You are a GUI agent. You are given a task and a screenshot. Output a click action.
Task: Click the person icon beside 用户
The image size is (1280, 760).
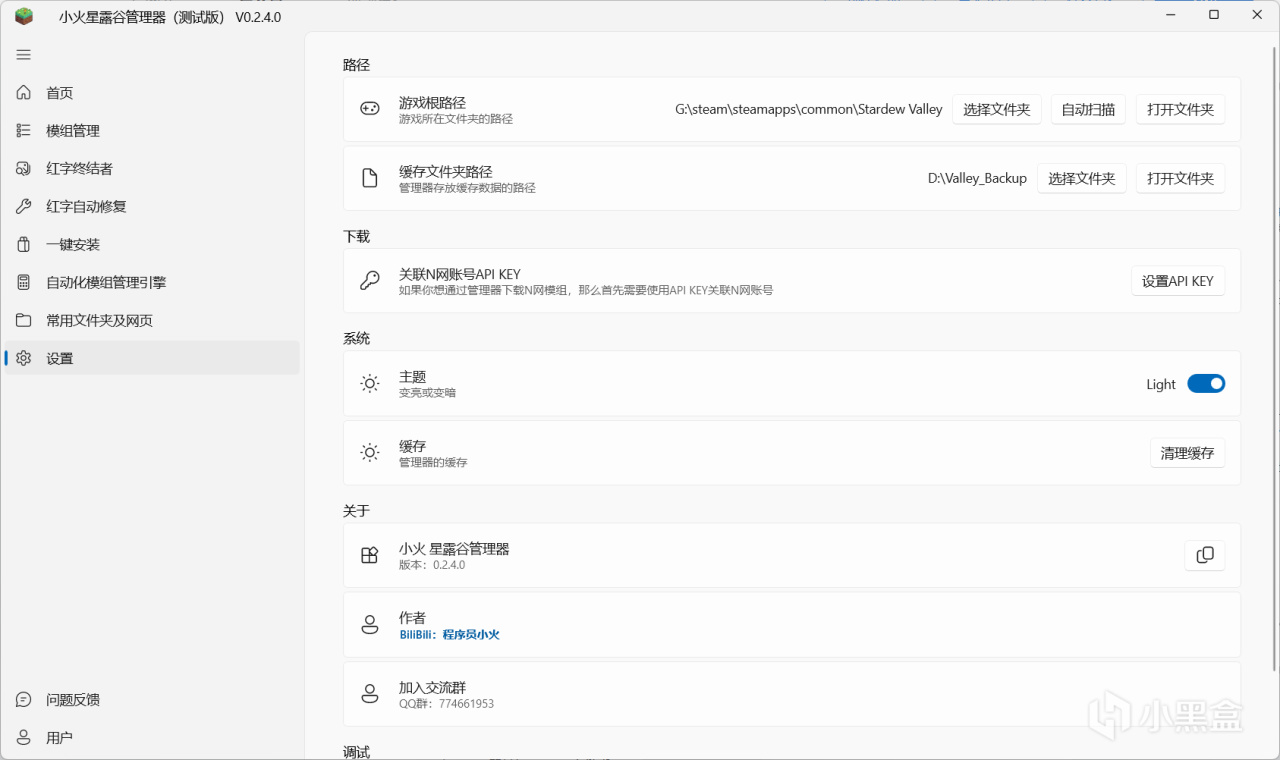[24, 738]
